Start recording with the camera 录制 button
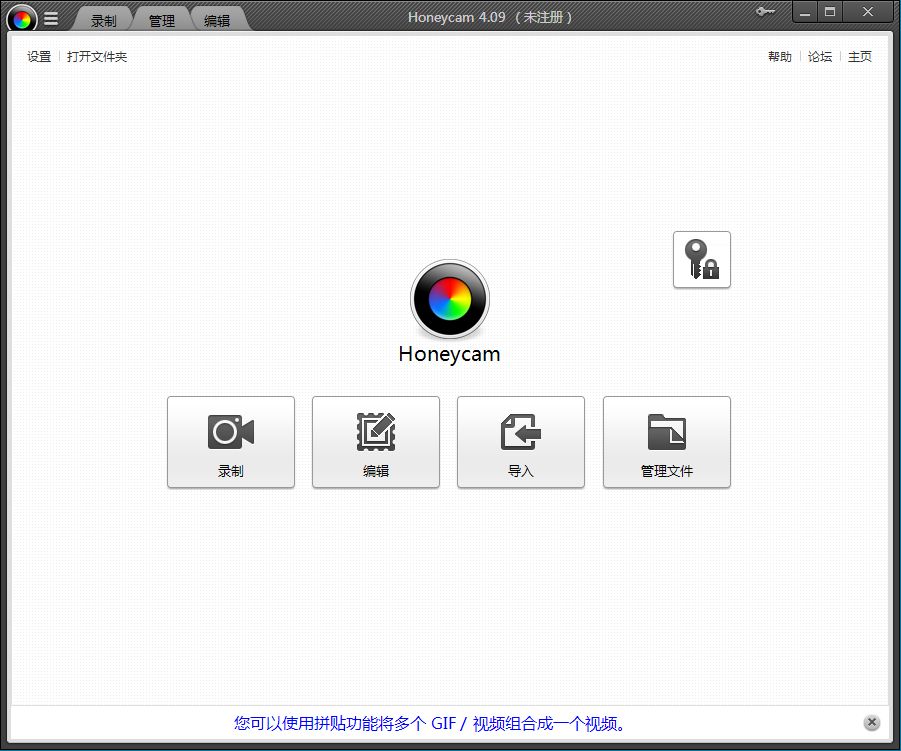901x751 pixels. 231,442
